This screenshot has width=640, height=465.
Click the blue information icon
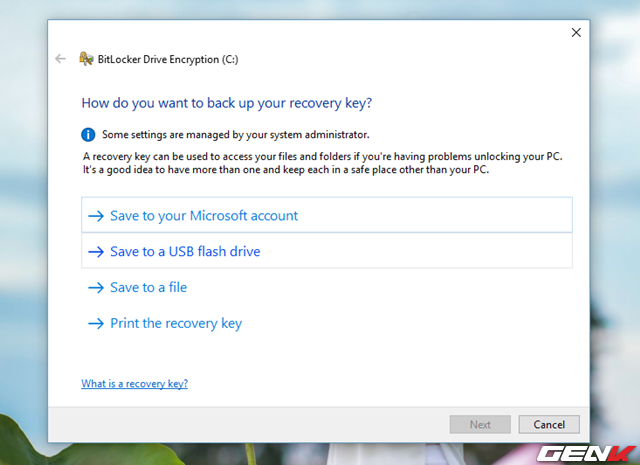coord(88,134)
